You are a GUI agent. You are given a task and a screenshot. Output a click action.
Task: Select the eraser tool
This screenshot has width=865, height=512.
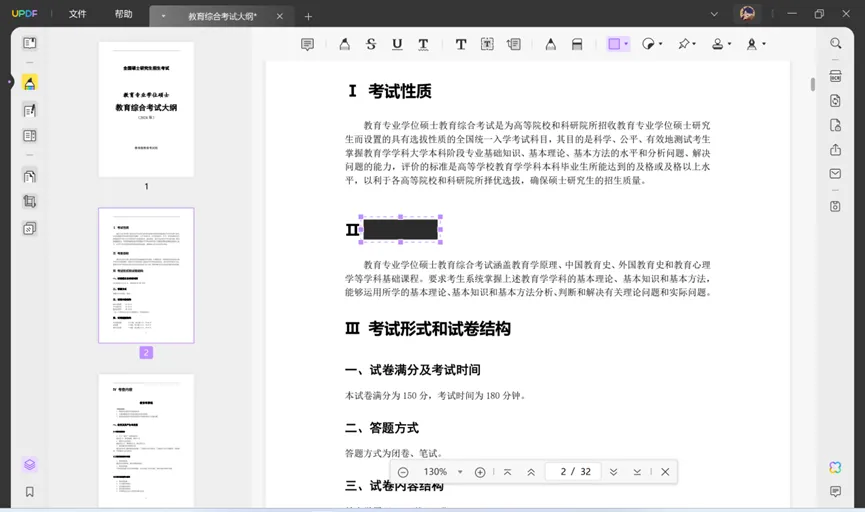pos(577,44)
